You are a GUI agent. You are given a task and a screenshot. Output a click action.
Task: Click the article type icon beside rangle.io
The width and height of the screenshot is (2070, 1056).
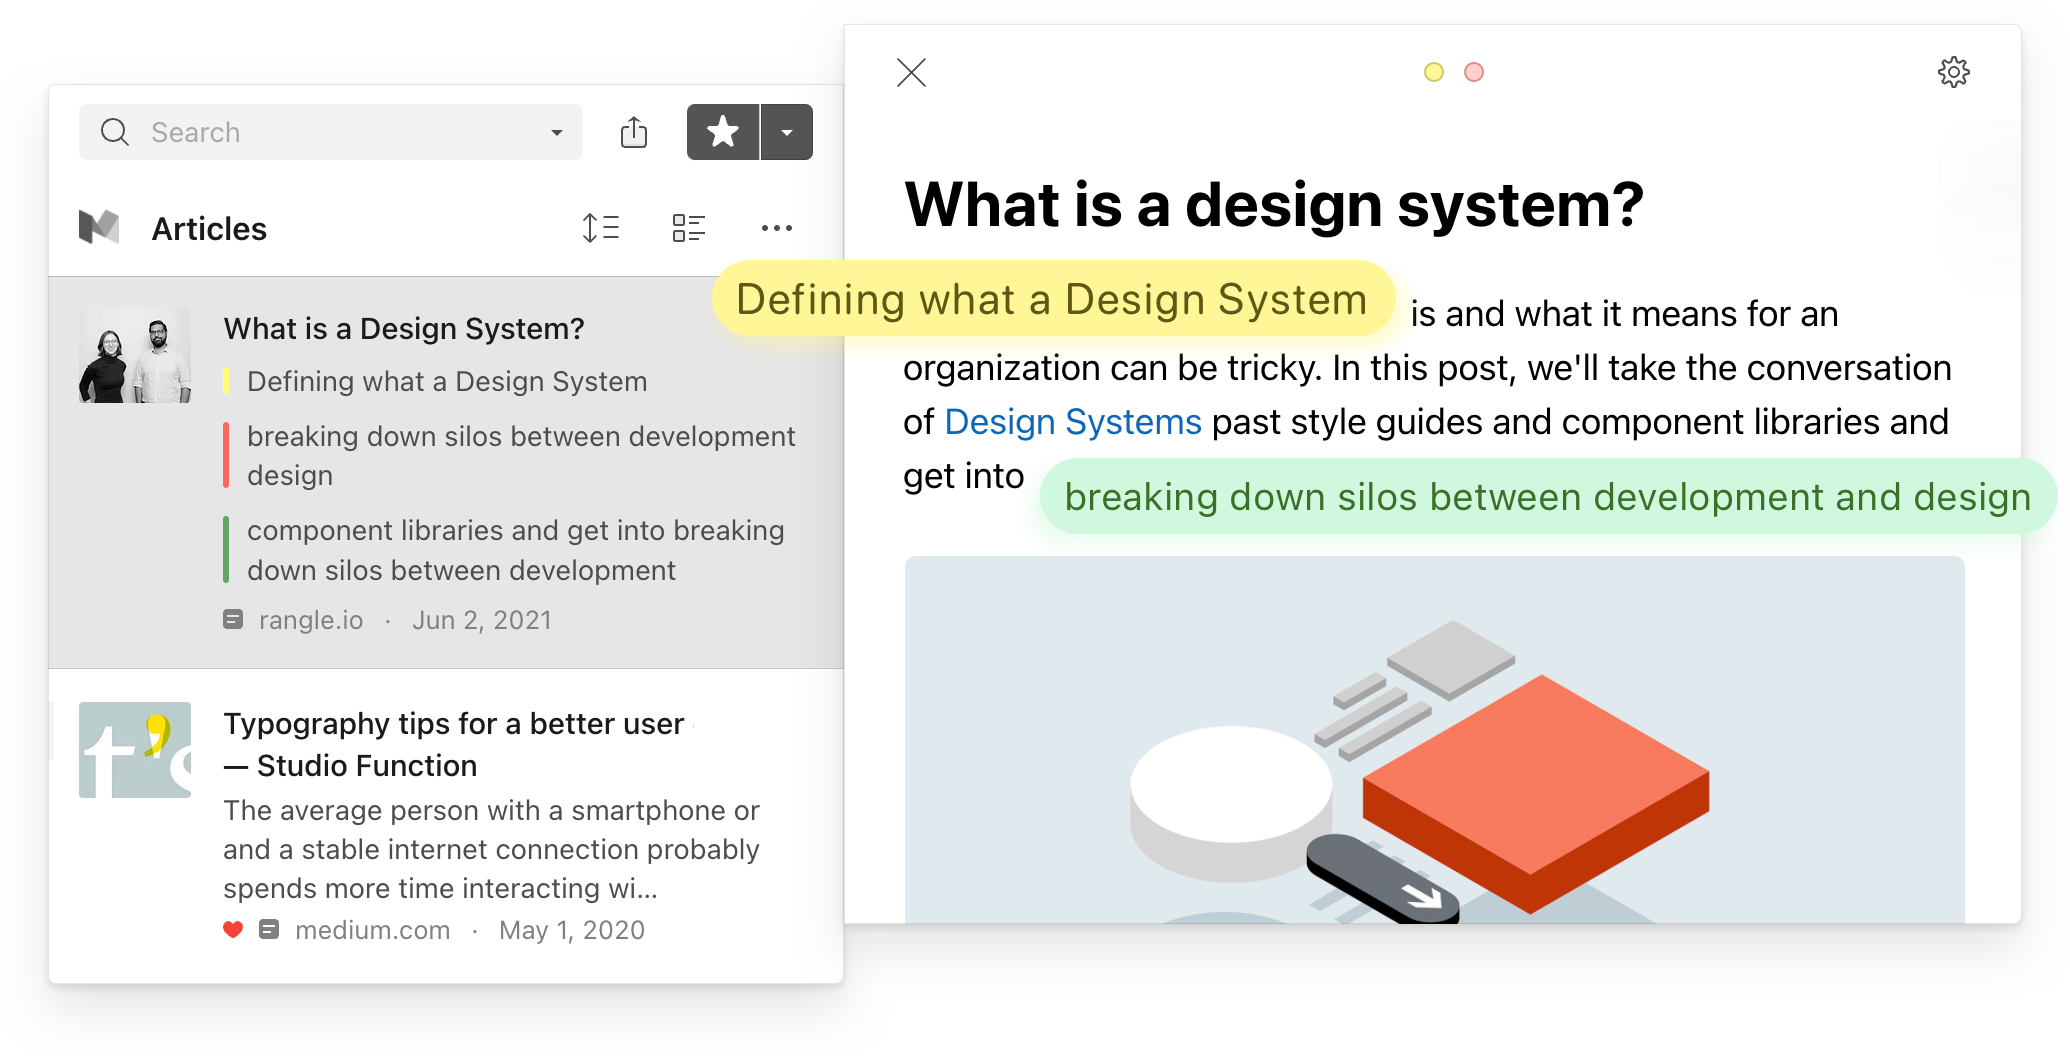pyautogui.click(x=233, y=620)
